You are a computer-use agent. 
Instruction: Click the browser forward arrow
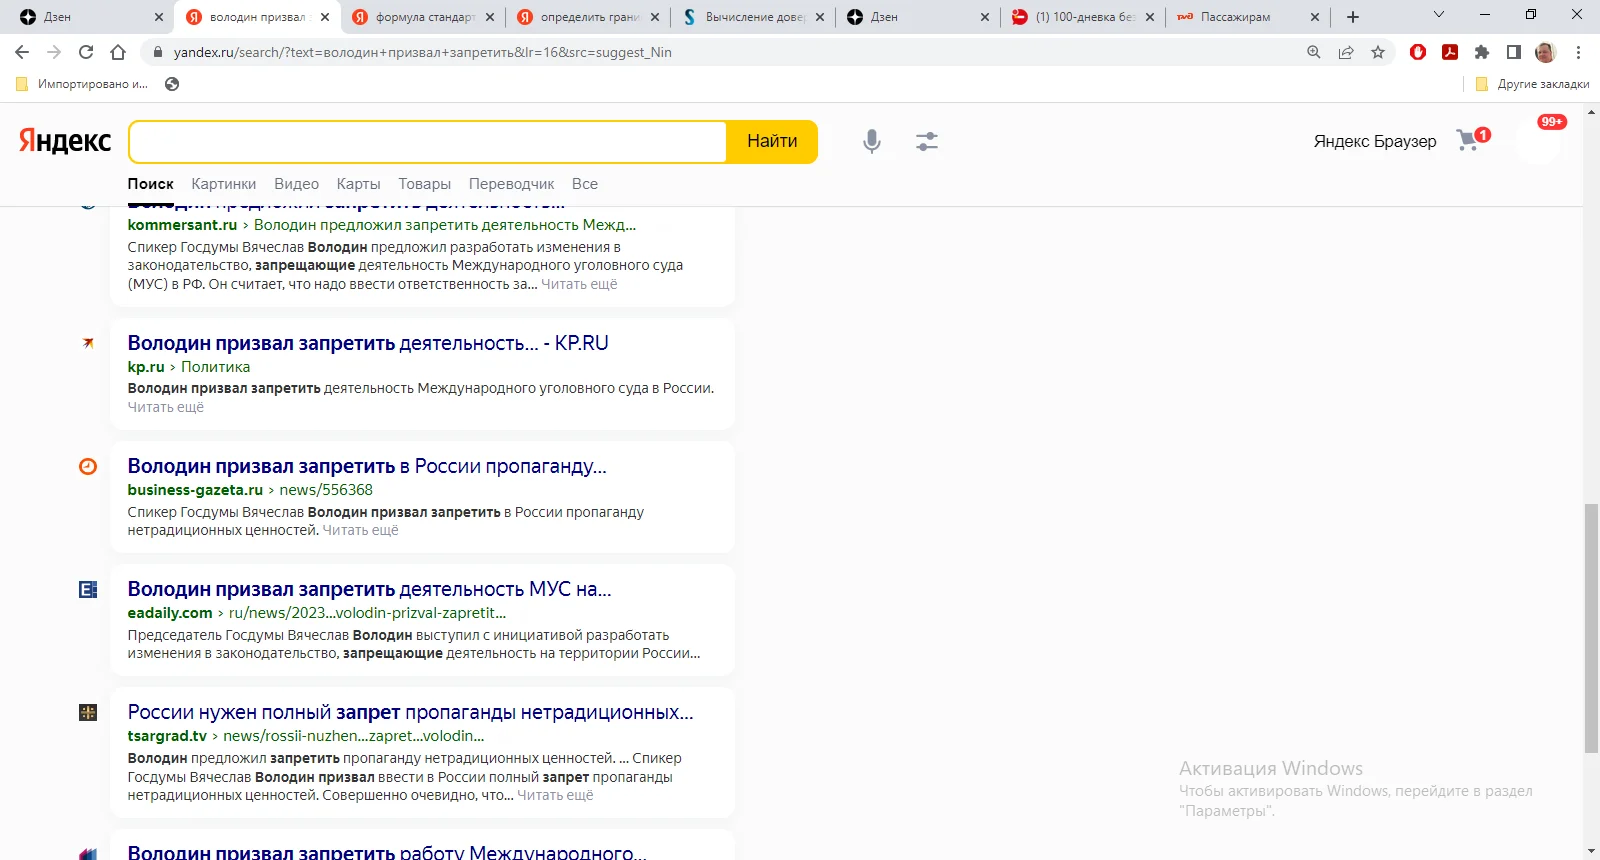[54, 52]
